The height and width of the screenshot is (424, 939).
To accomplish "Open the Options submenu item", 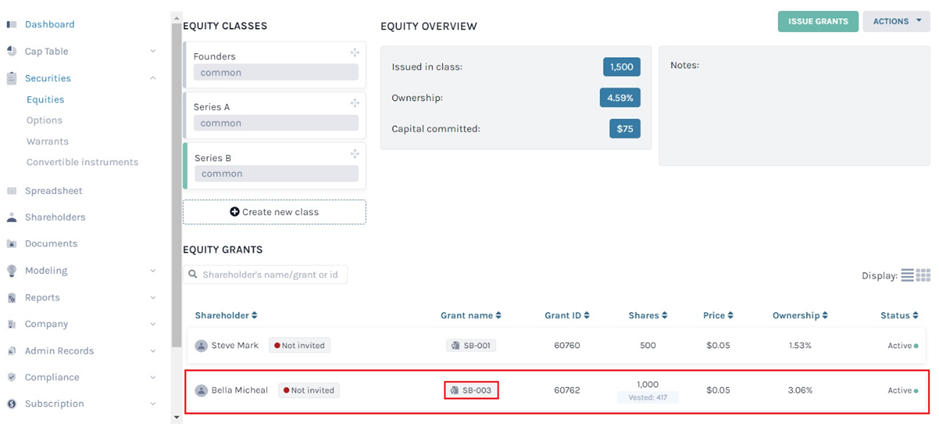I will pos(44,120).
